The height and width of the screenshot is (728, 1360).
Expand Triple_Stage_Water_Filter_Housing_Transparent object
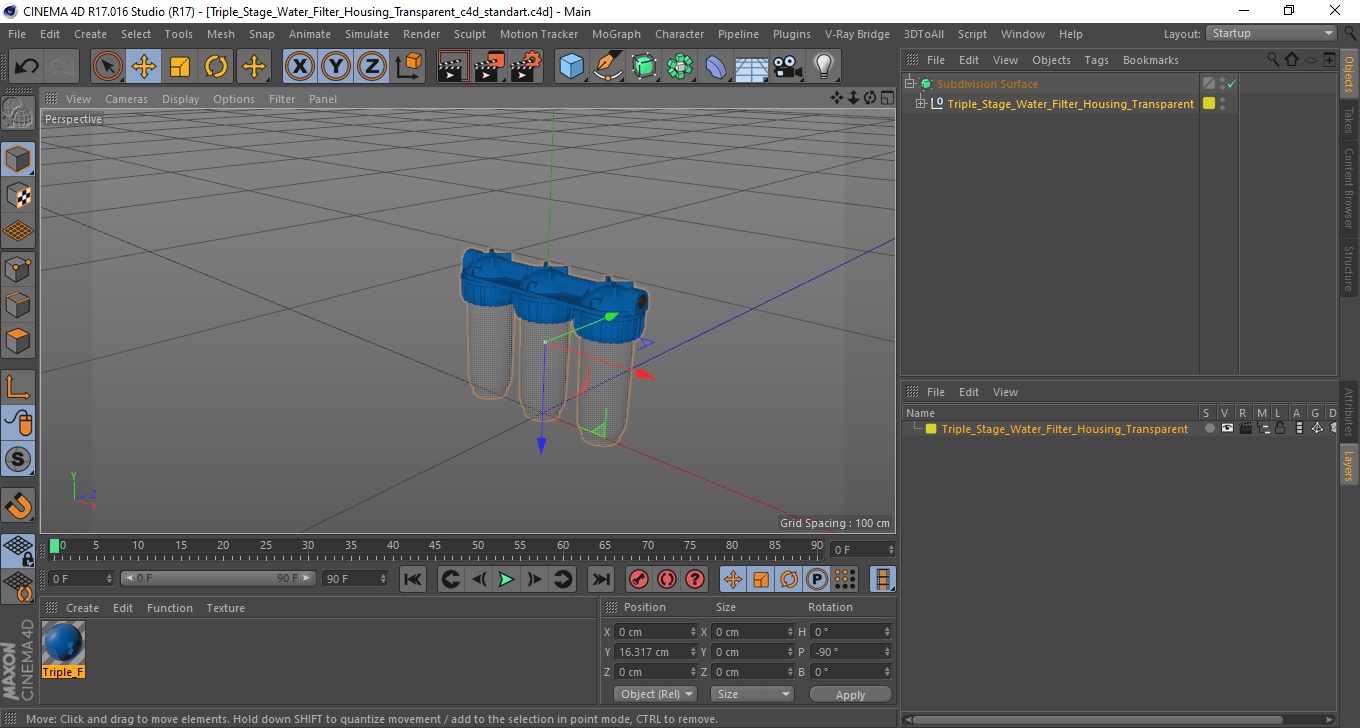coord(921,104)
